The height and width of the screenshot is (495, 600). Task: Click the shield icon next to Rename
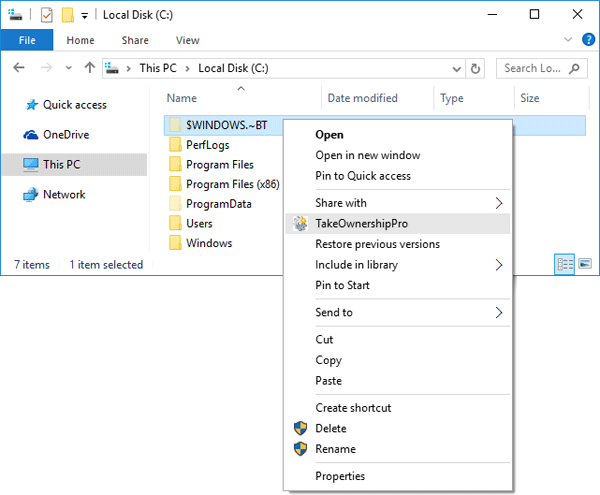coord(299,449)
